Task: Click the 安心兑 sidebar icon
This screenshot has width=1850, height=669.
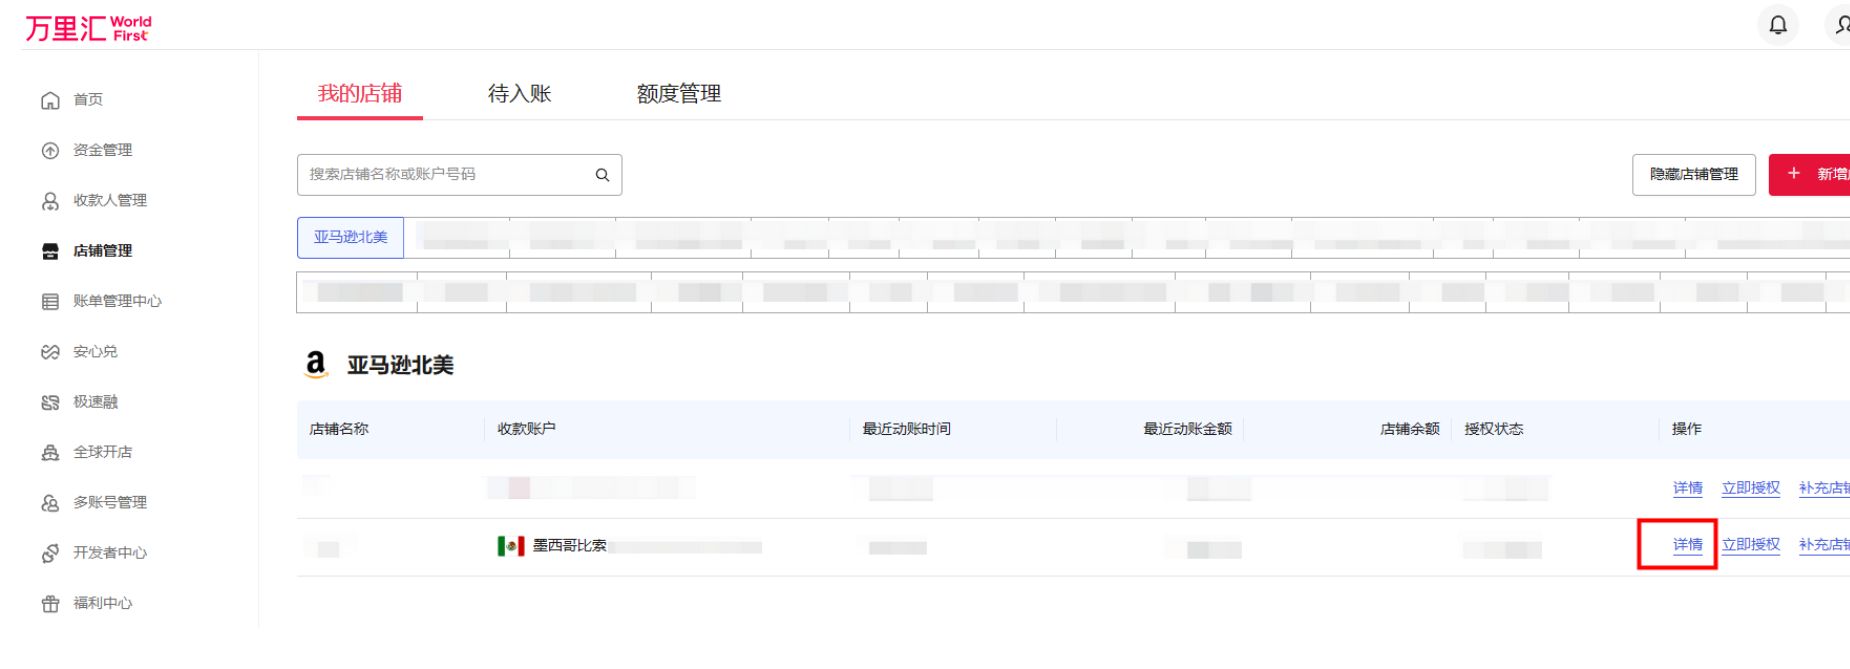Action: [x=50, y=352]
